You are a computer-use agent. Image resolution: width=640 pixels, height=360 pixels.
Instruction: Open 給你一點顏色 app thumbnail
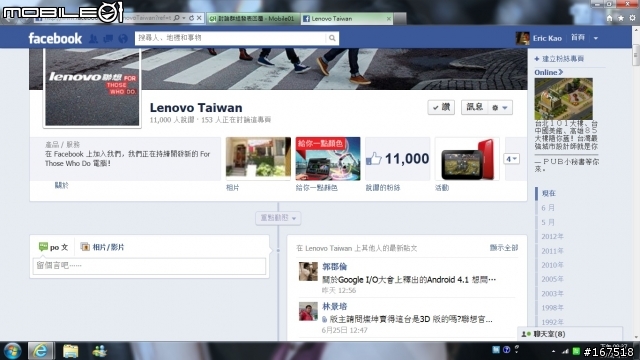pyautogui.click(x=328, y=158)
